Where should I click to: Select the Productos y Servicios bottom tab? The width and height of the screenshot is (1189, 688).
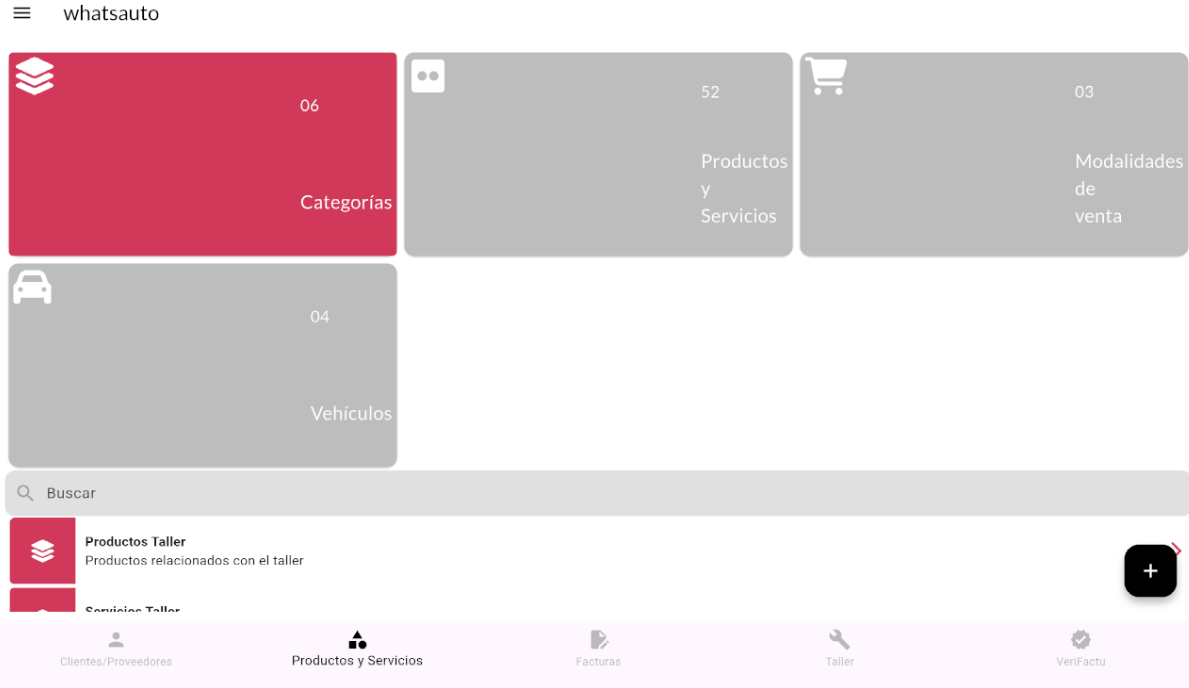[357, 649]
